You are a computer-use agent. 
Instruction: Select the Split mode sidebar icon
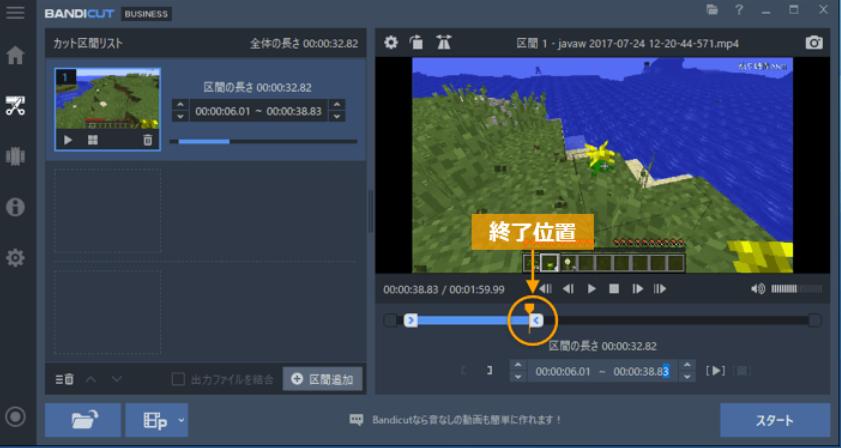click(x=15, y=156)
